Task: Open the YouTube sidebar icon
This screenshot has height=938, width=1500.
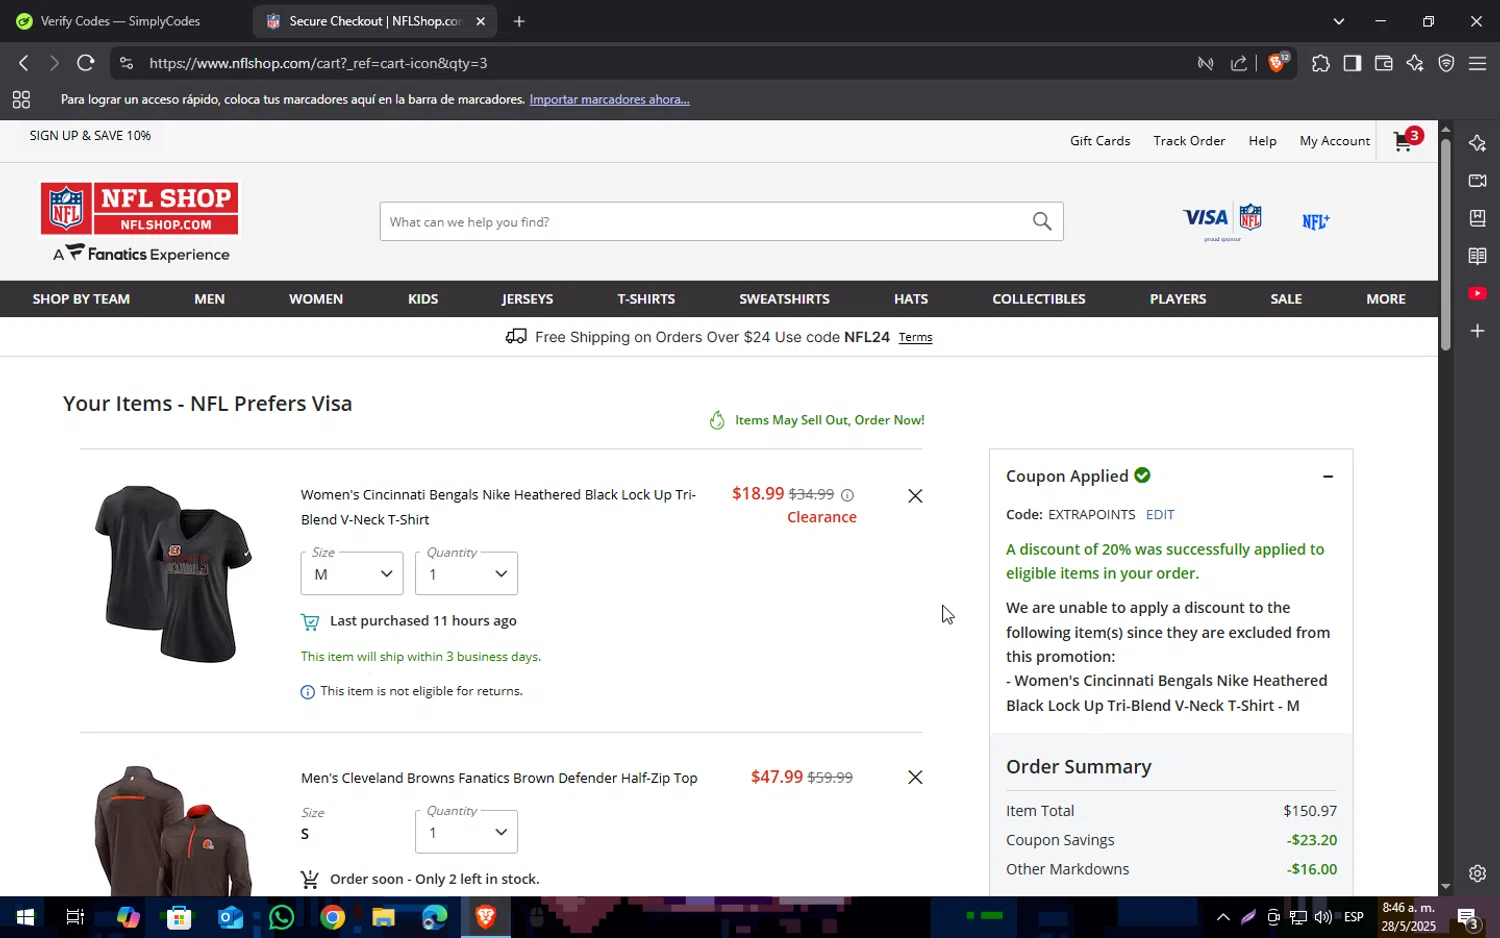Action: click(x=1477, y=293)
